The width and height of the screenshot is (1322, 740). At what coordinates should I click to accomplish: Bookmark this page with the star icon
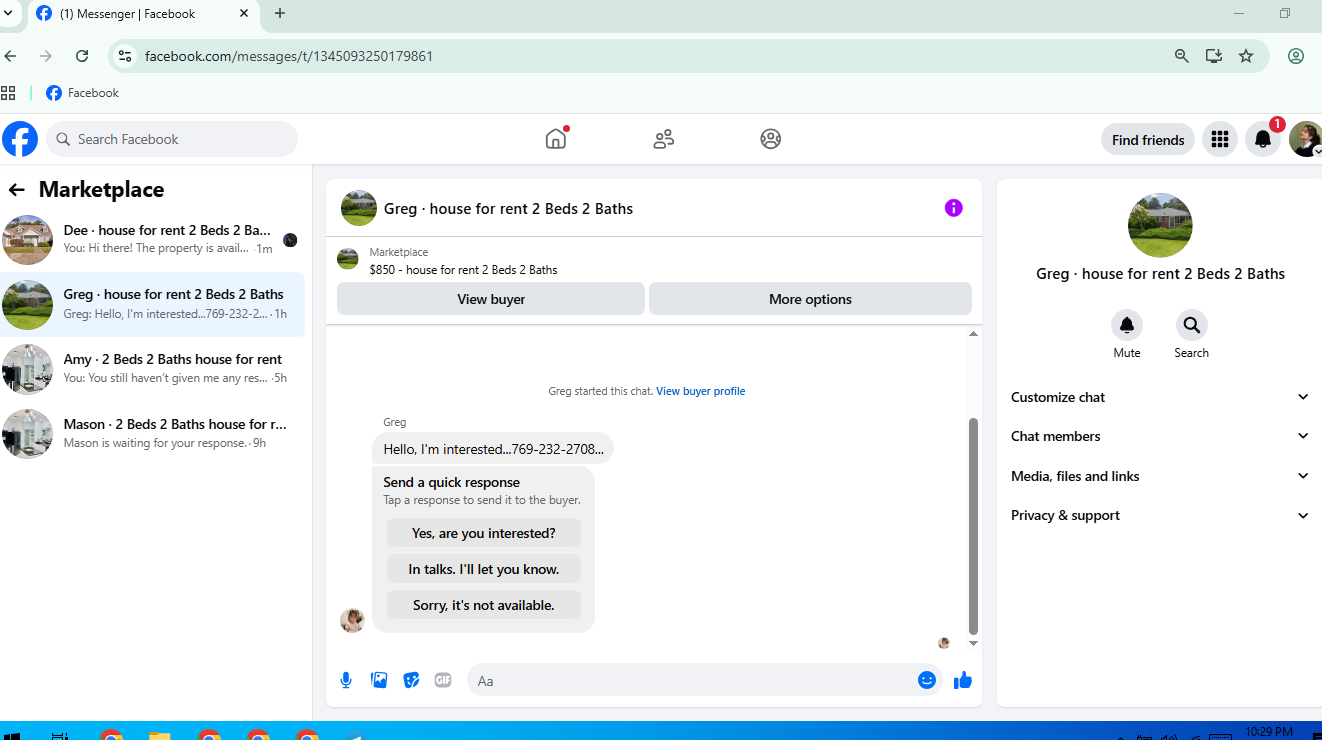1246,56
